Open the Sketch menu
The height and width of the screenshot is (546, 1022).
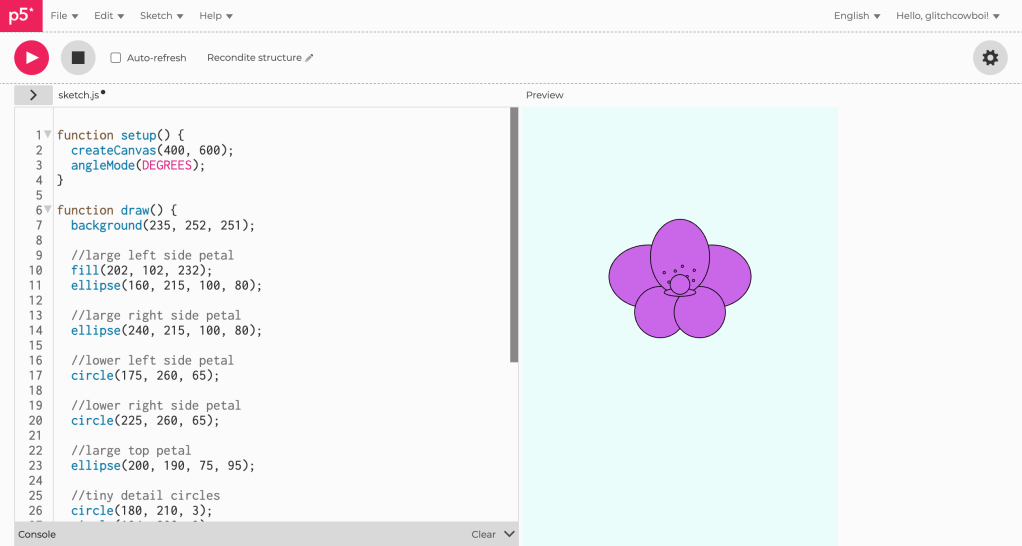(x=161, y=16)
